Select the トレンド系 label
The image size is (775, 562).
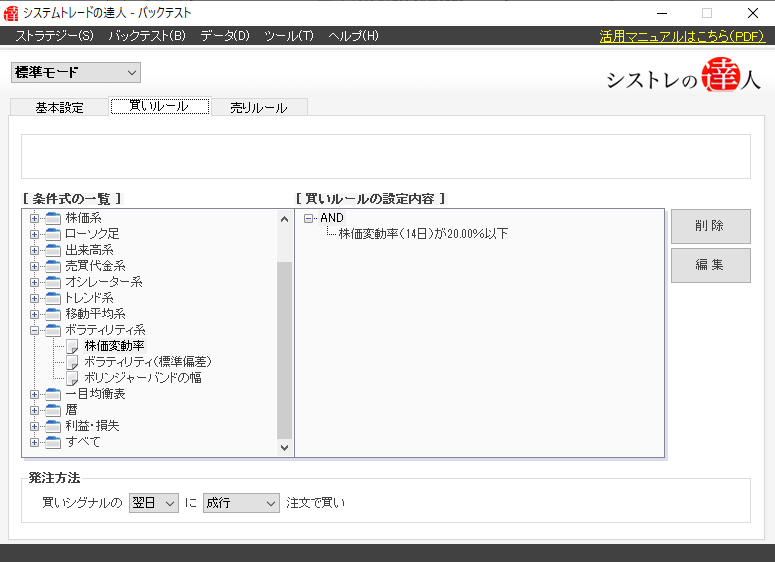tap(89, 298)
